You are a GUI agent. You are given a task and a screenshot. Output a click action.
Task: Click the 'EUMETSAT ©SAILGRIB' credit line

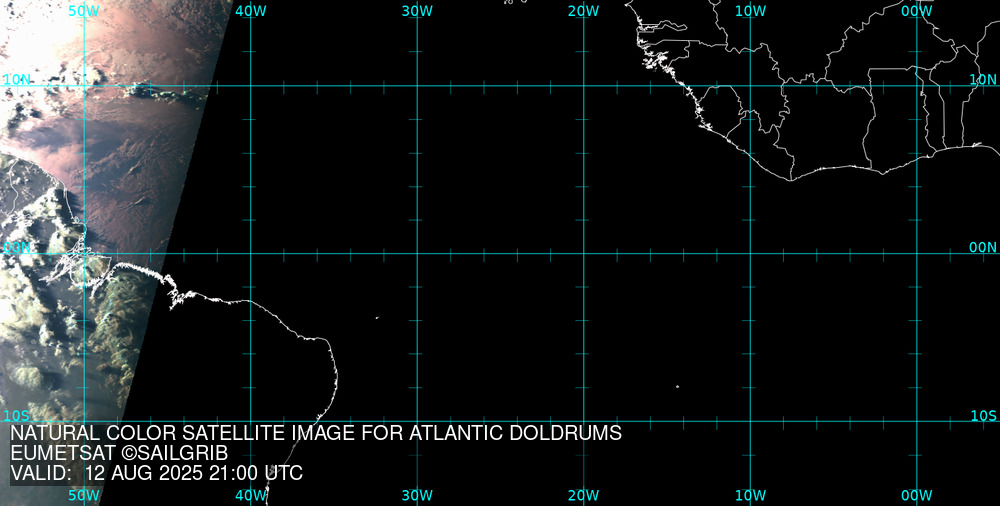click(119, 453)
